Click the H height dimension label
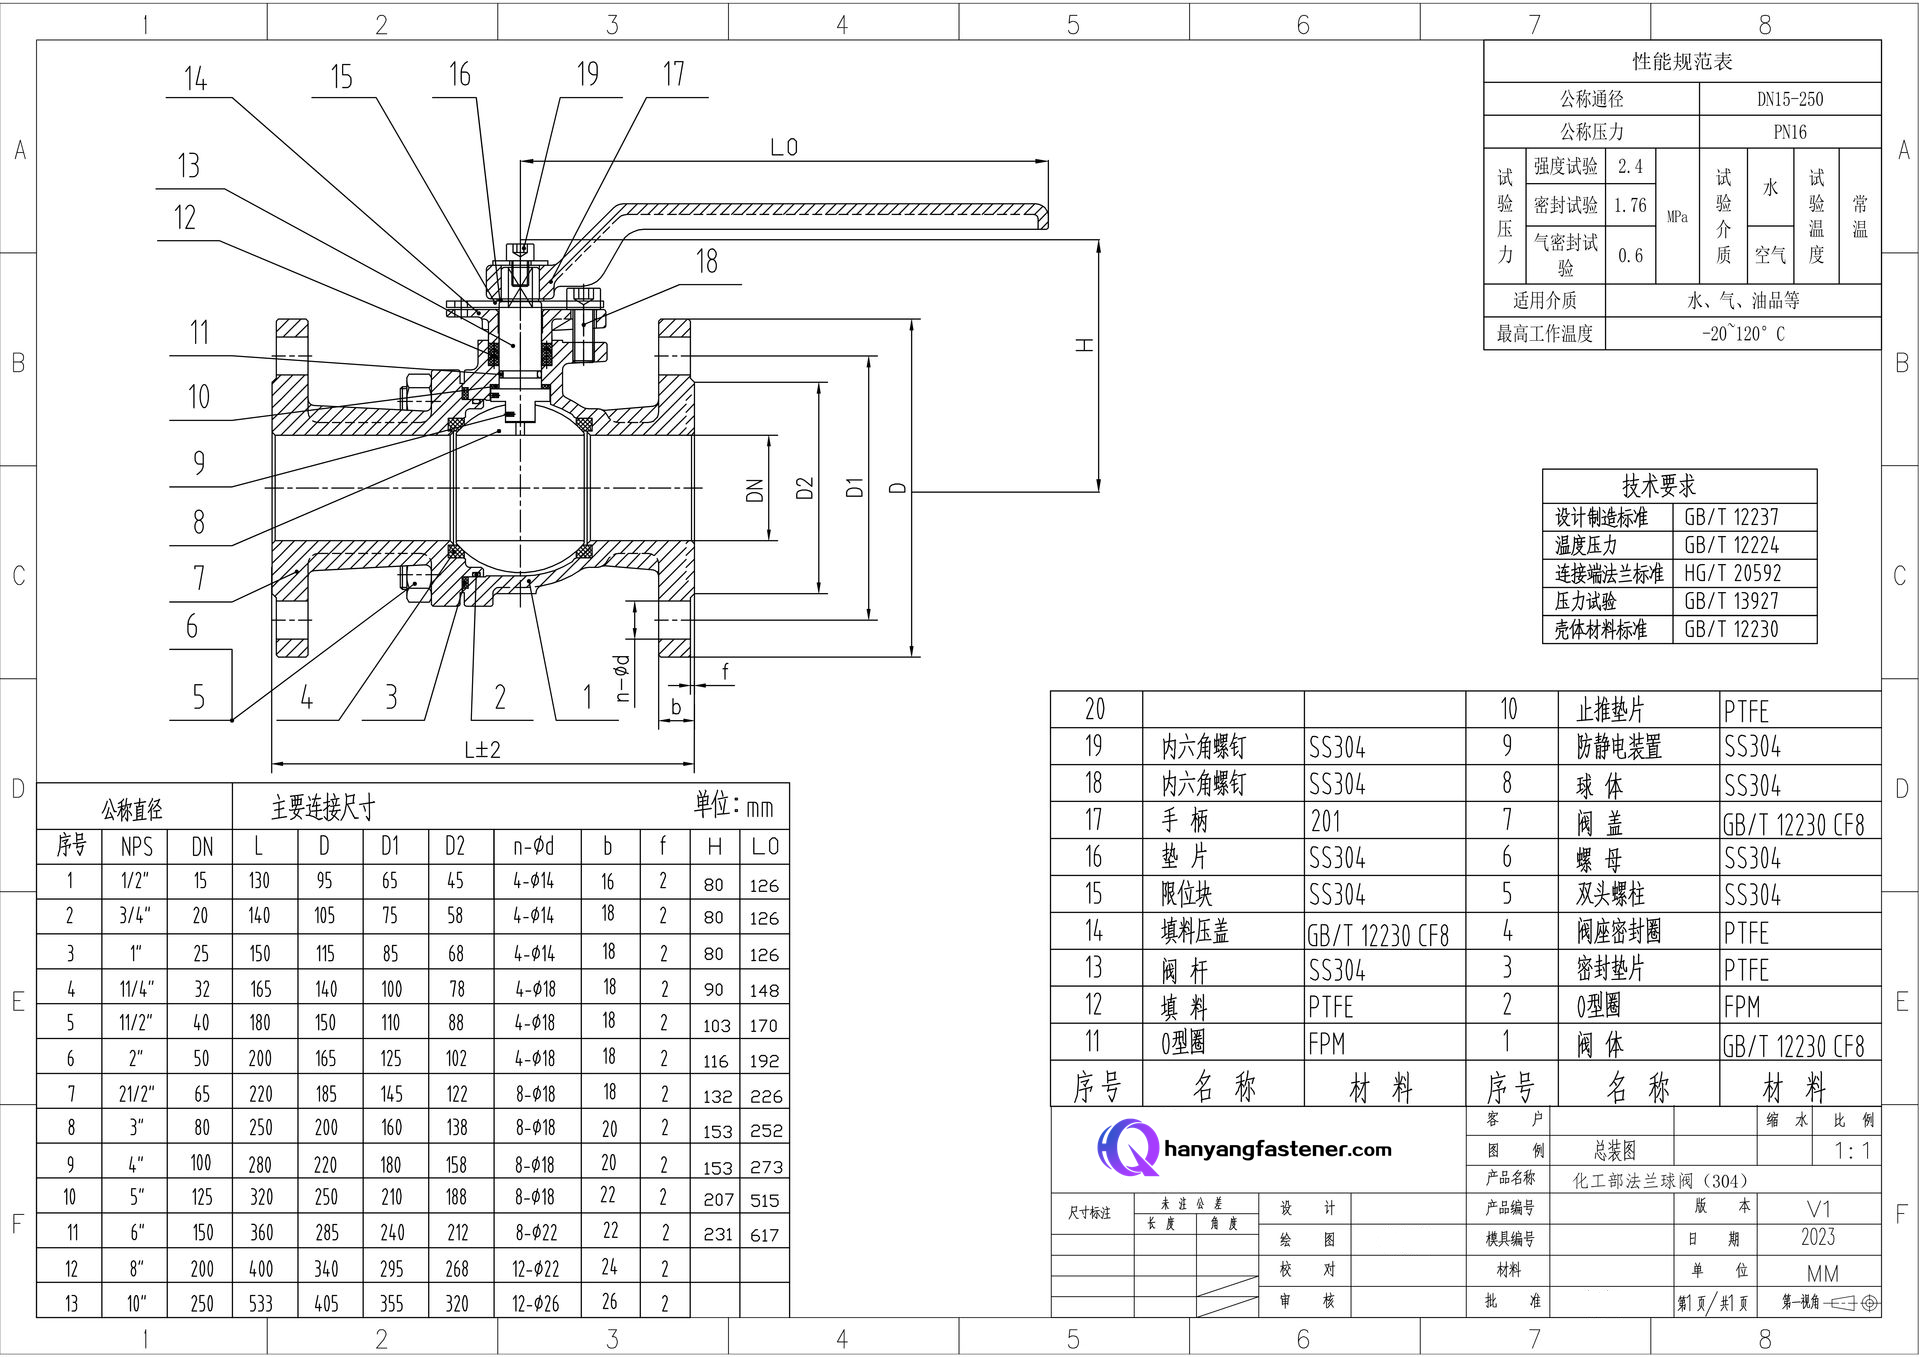 point(1085,345)
